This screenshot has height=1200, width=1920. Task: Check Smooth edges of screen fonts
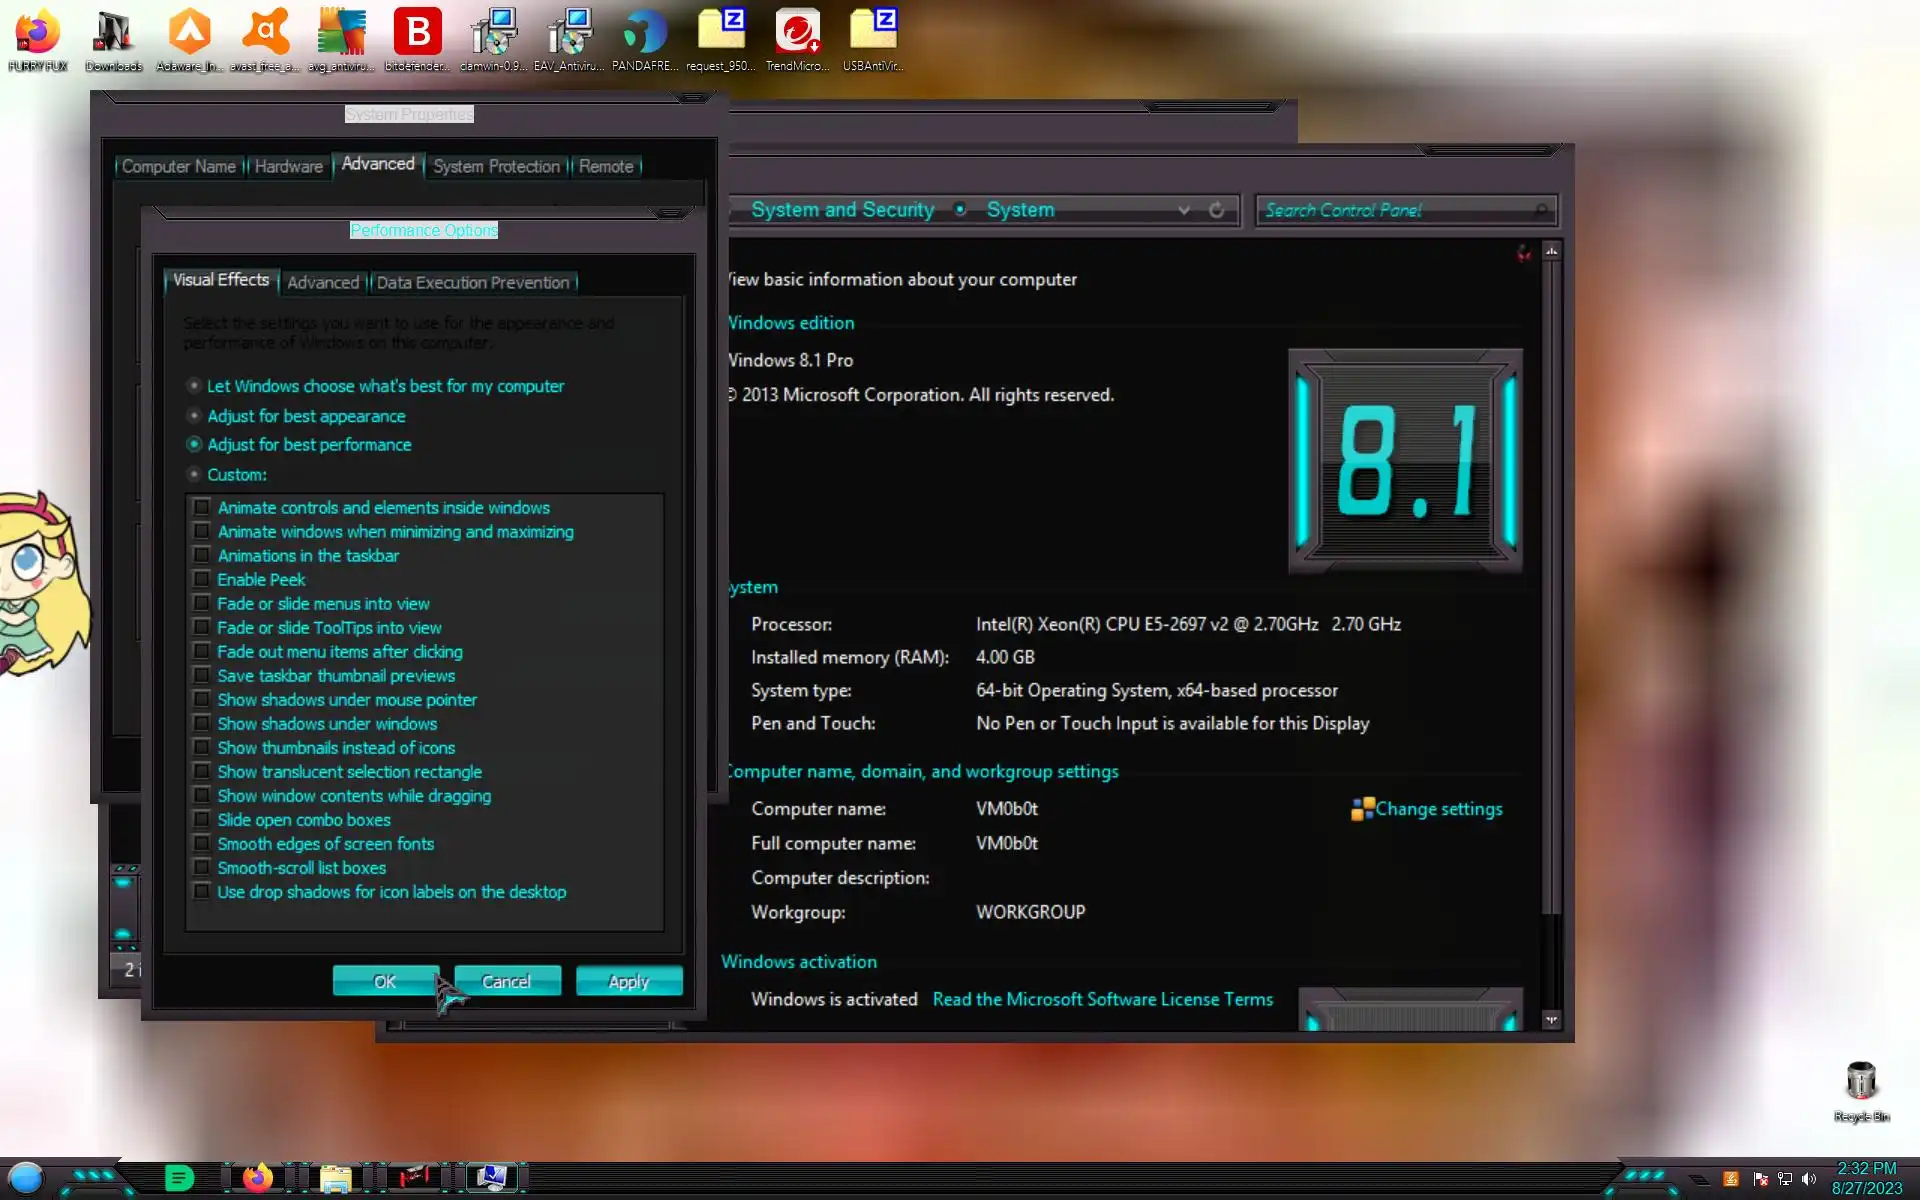[x=202, y=843]
